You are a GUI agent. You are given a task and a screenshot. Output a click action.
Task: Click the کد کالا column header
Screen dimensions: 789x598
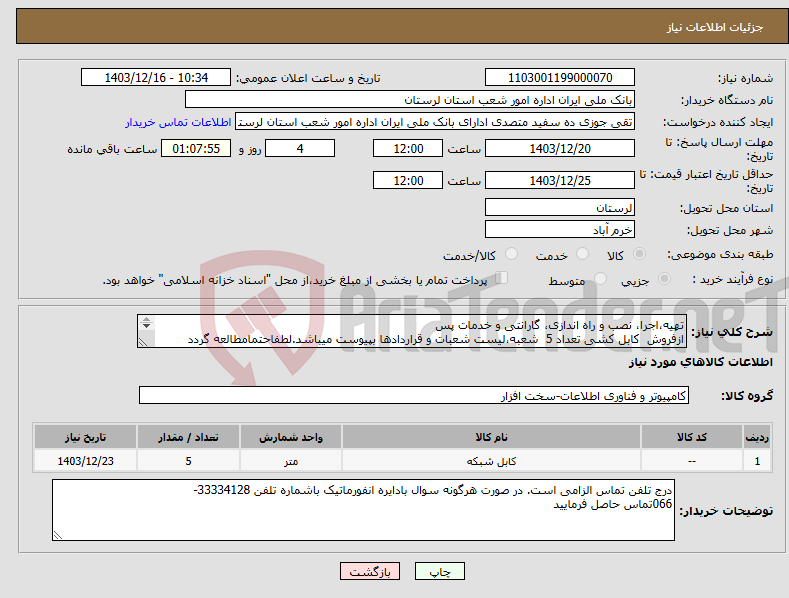pyautogui.click(x=692, y=437)
